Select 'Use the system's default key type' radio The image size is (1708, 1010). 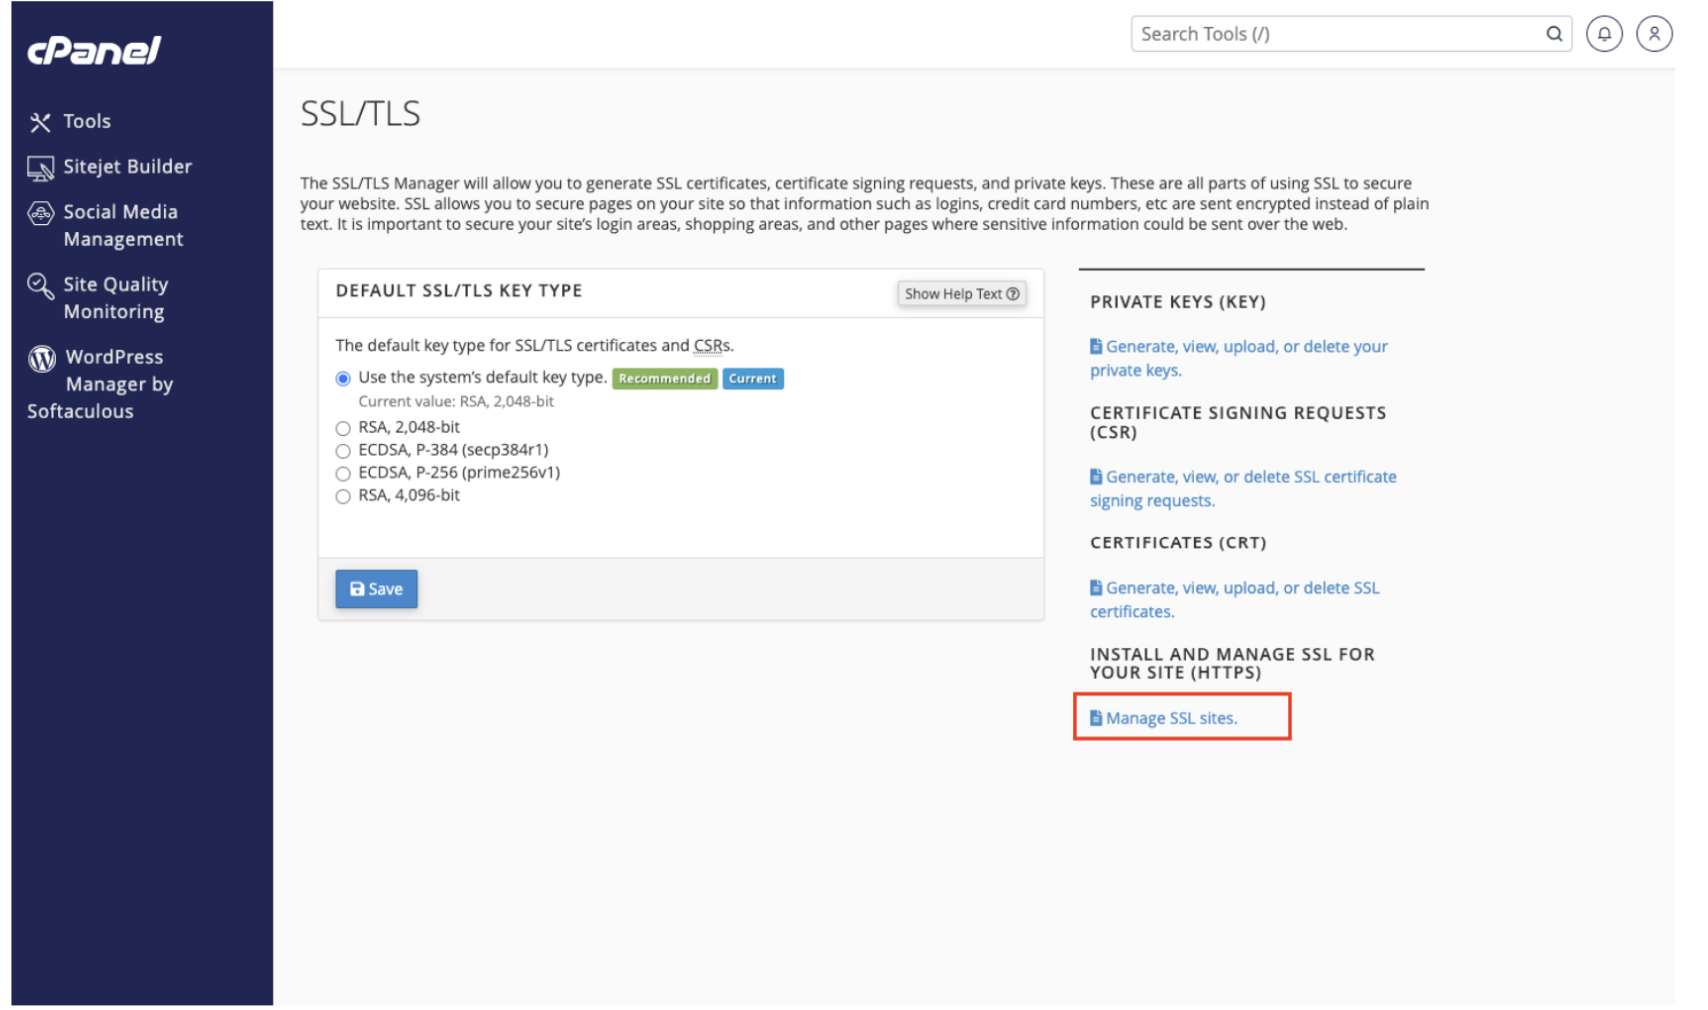tap(343, 379)
